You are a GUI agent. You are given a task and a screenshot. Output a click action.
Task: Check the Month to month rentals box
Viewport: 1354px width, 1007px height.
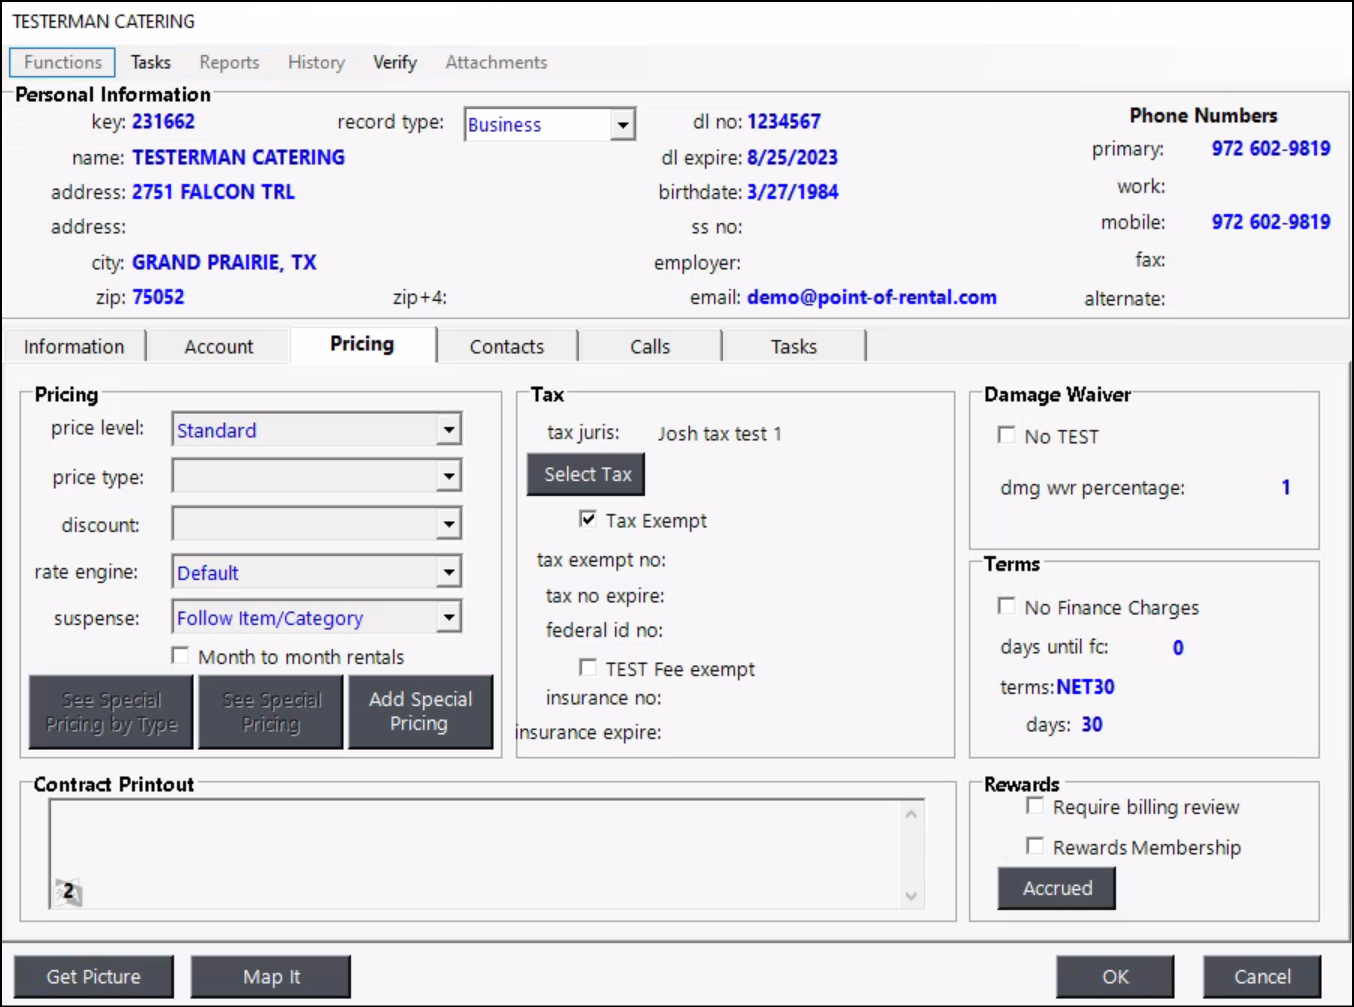coord(181,656)
